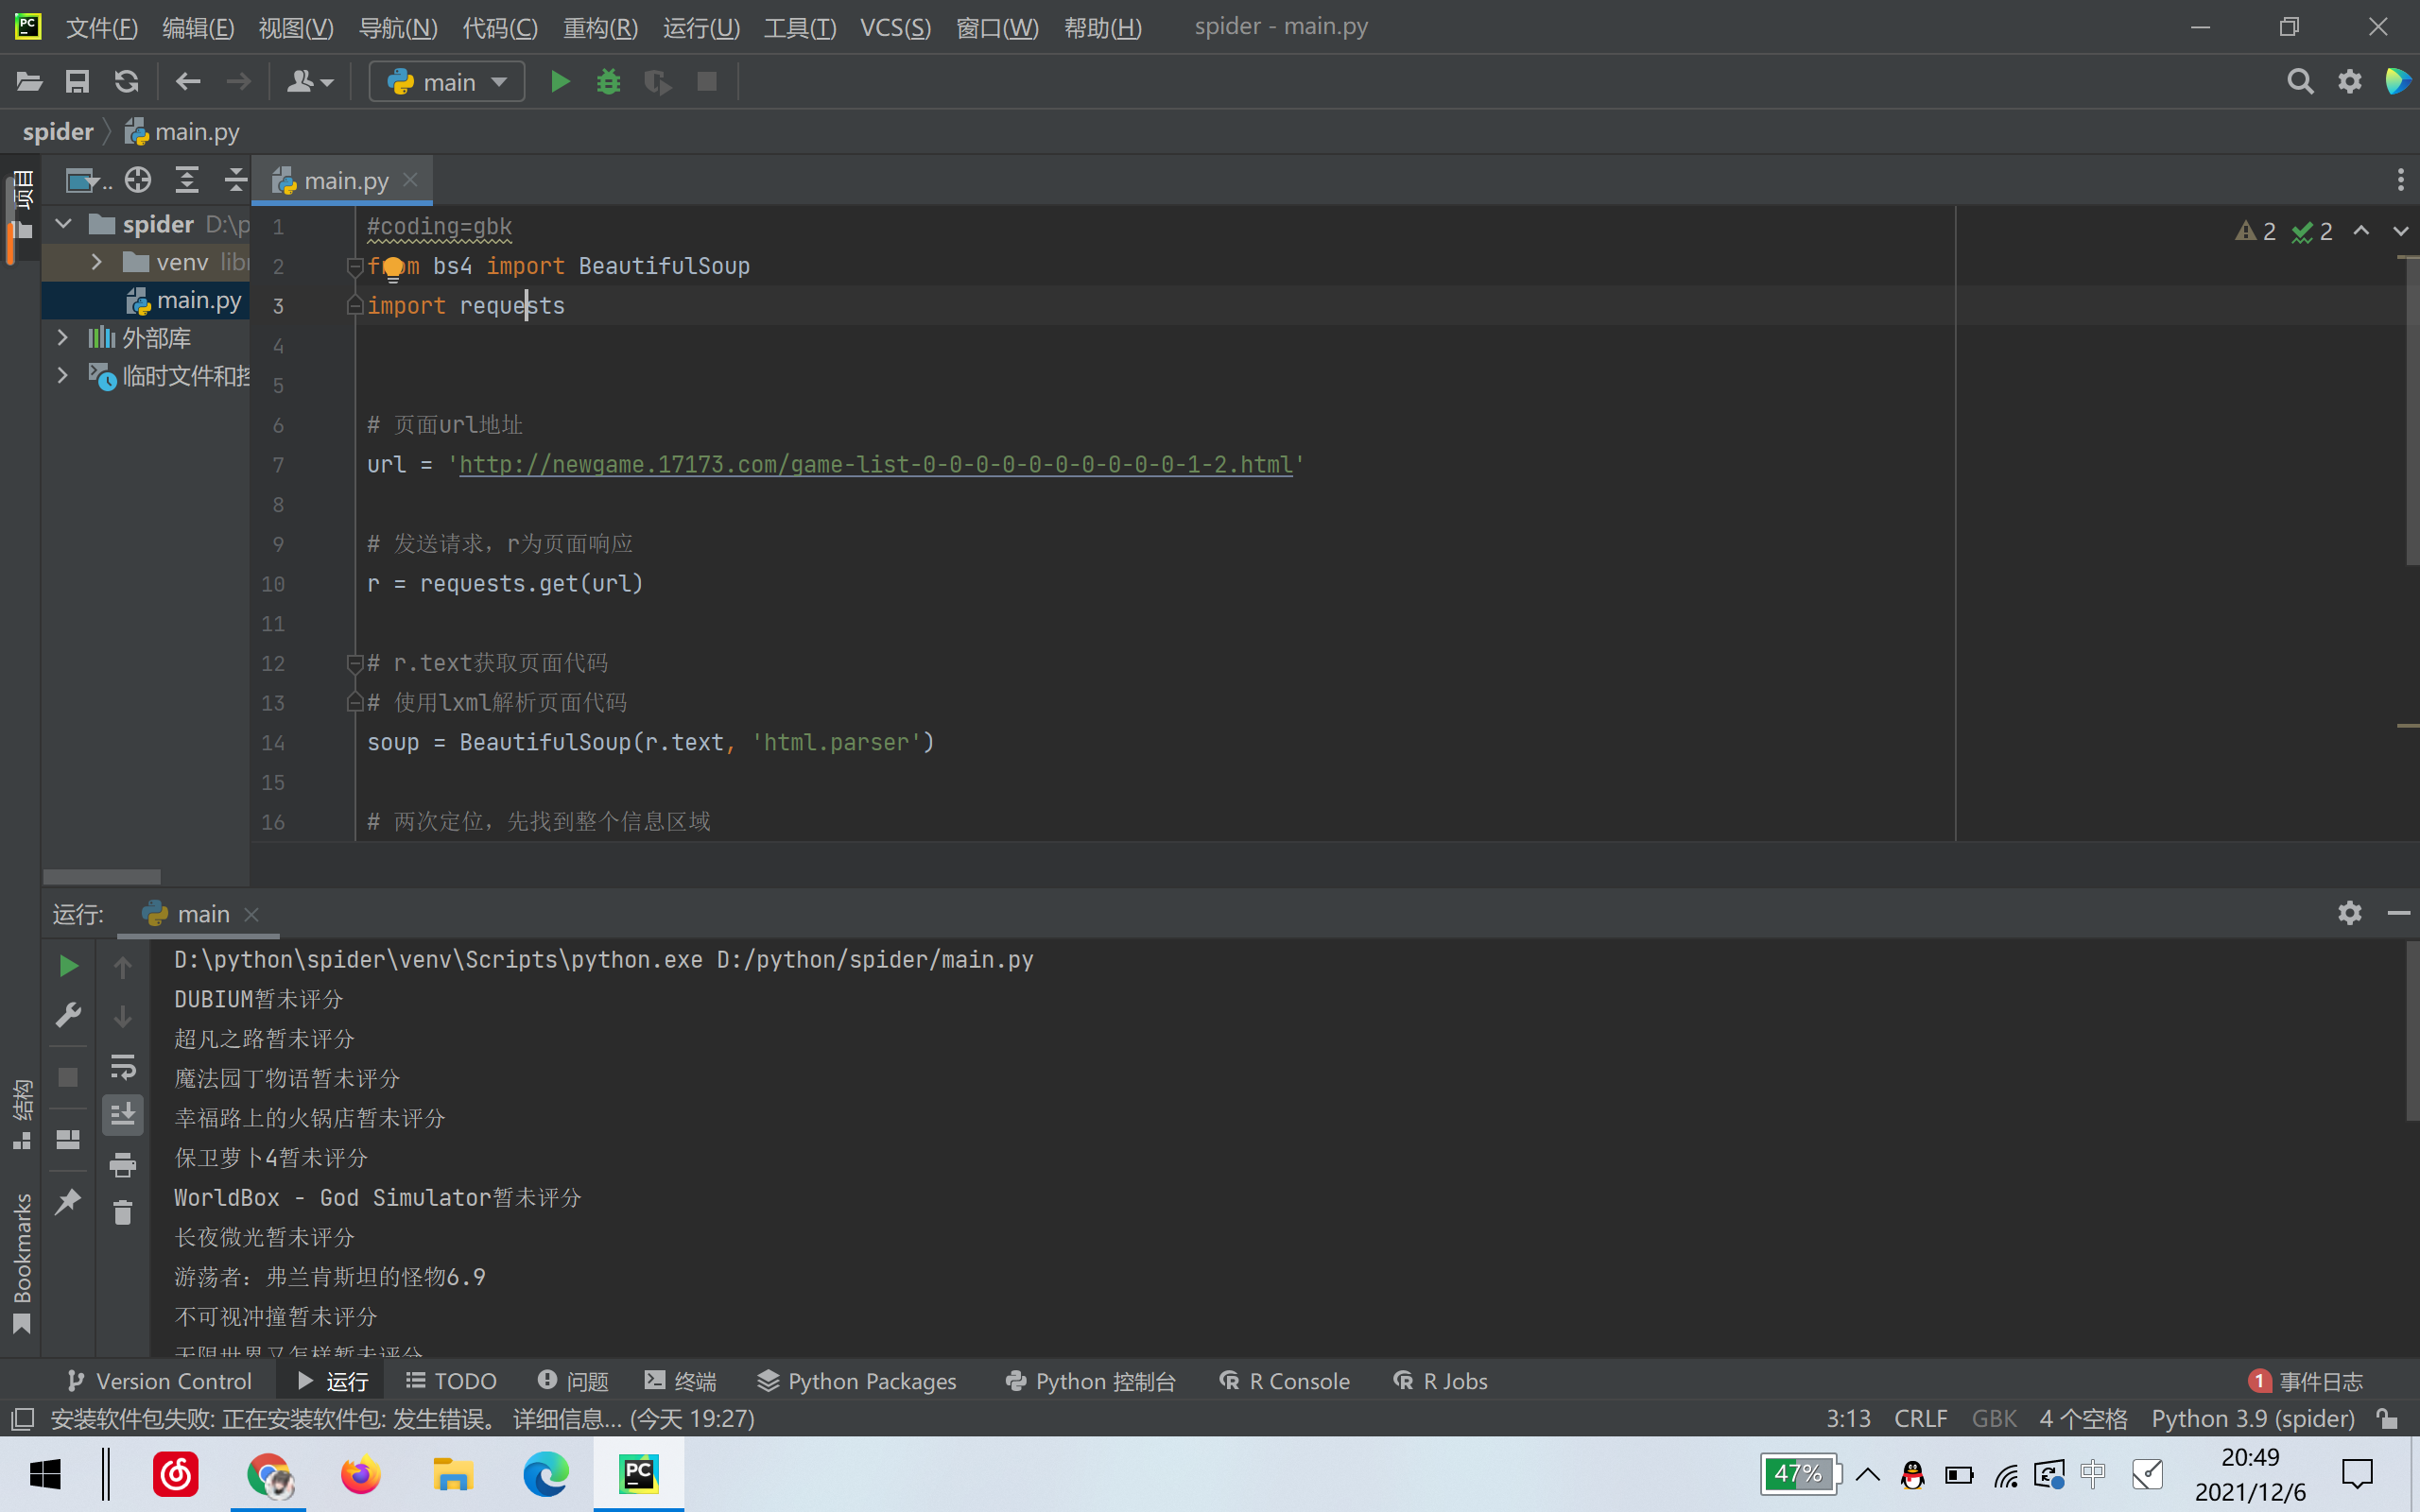This screenshot has height=1512, width=2420.
Task: Toggle soft-wrap in the Run console
Action: (x=123, y=1067)
